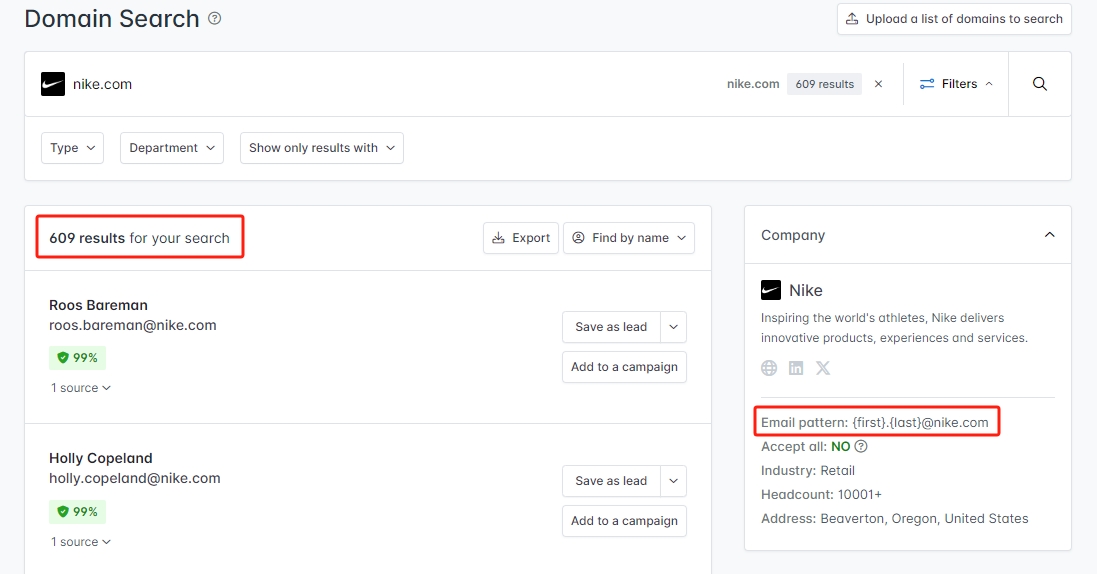The image size is (1097, 574).
Task: Click the Nike logo in search bar
Action: [x=52, y=84]
